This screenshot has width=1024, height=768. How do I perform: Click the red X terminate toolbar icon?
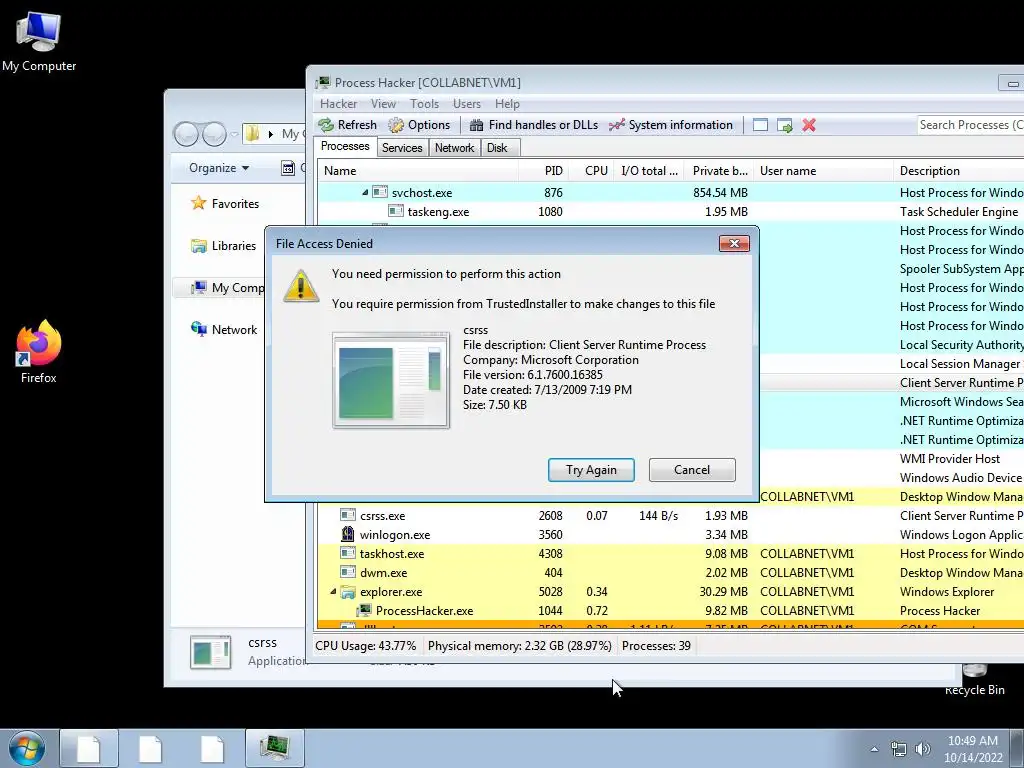[809, 125]
